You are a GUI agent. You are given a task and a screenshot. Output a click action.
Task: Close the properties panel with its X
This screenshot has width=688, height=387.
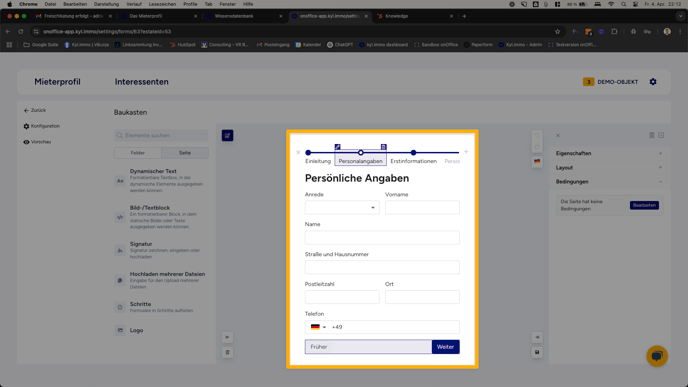558,136
